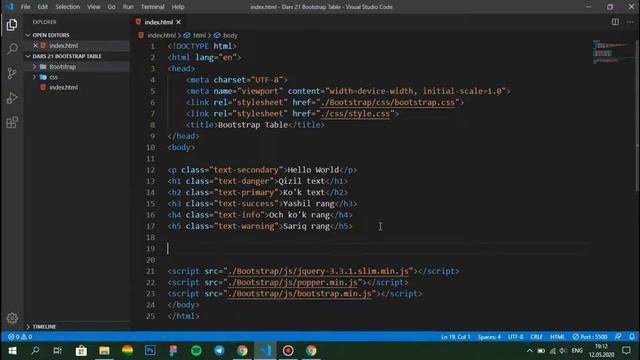The height and width of the screenshot is (360, 640).
Task: Open the Run and Debug view
Action: [x=12, y=98]
